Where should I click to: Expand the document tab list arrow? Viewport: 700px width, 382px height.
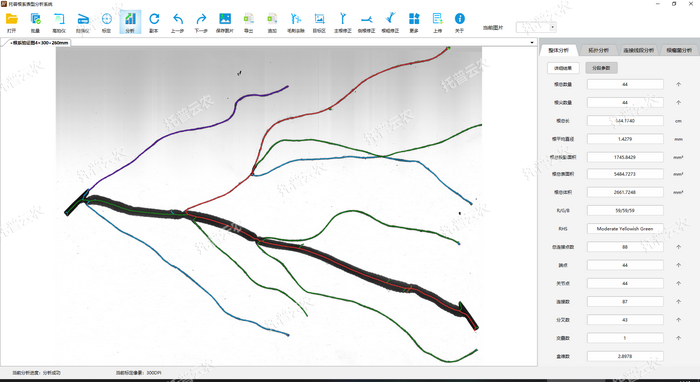click(x=532, y=43)
